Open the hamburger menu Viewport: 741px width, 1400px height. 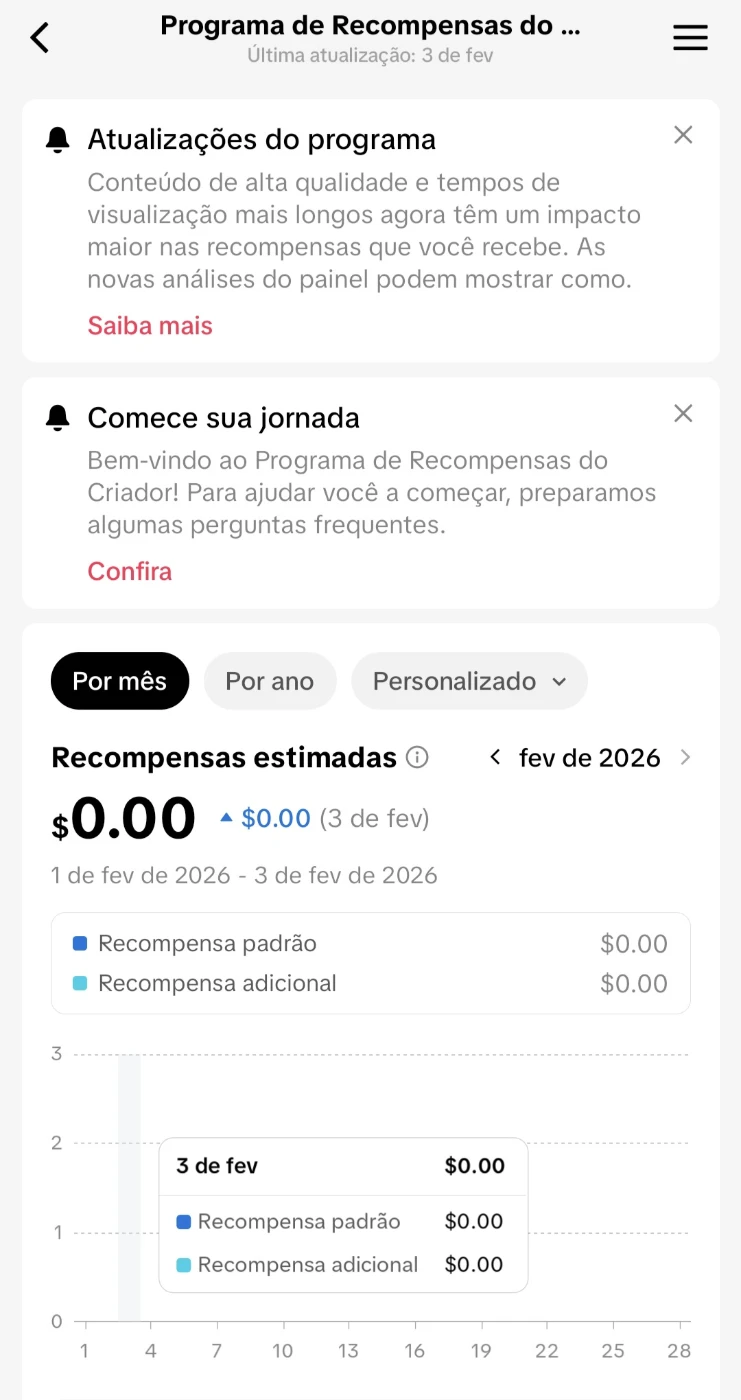coord(690,38)
